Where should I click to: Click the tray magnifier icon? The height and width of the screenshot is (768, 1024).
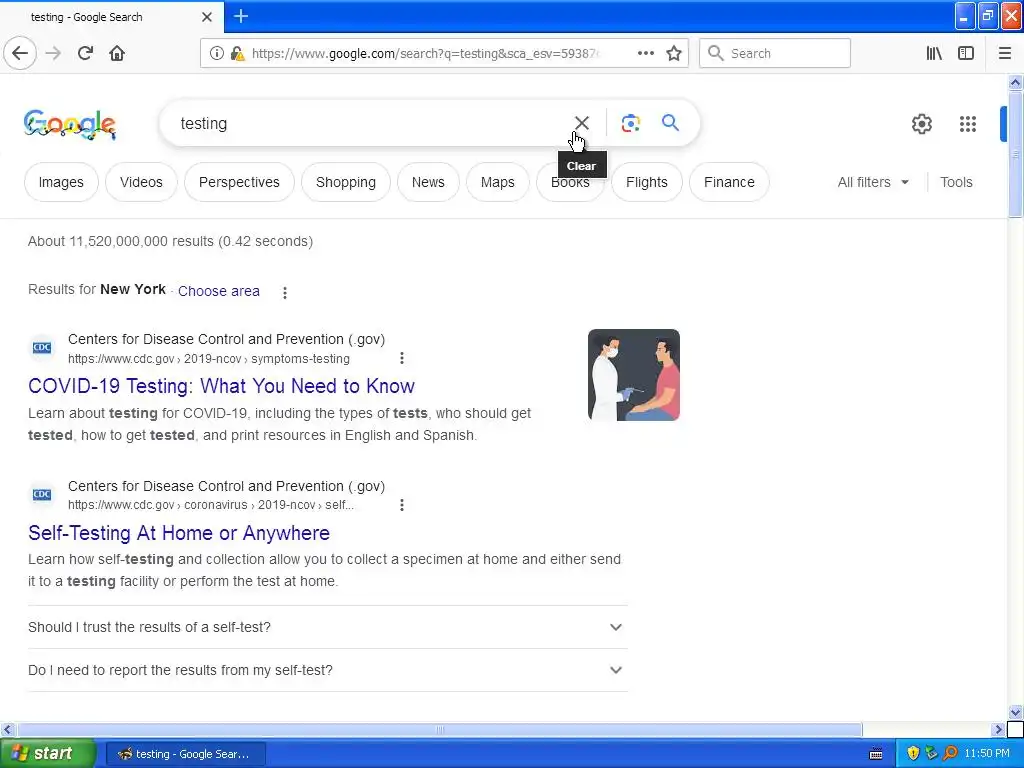click(950, 754)
